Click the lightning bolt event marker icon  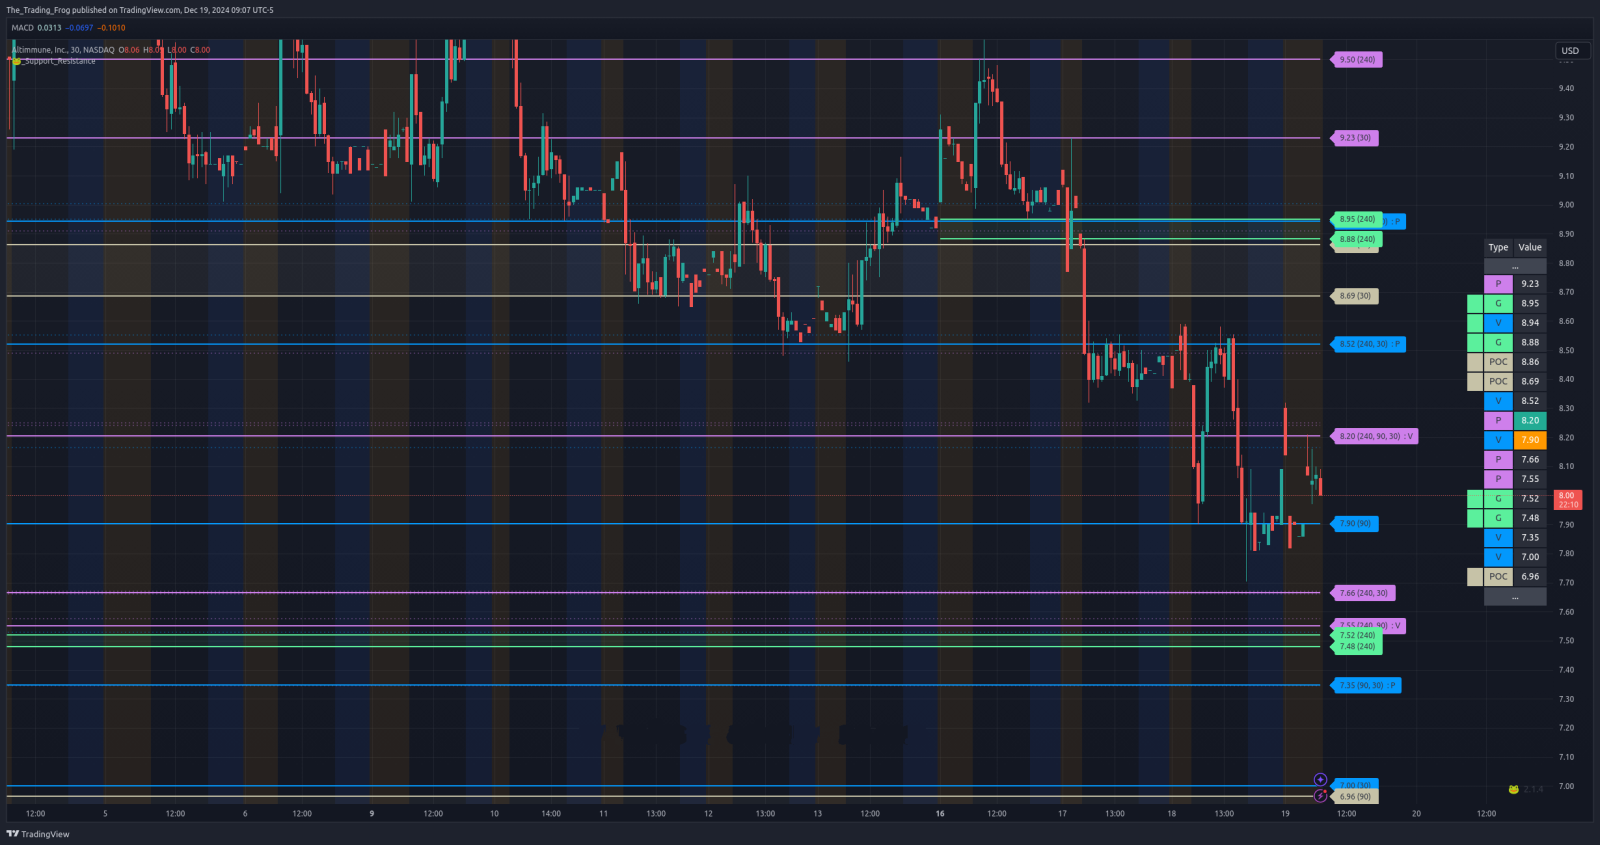pos(1320,796)
